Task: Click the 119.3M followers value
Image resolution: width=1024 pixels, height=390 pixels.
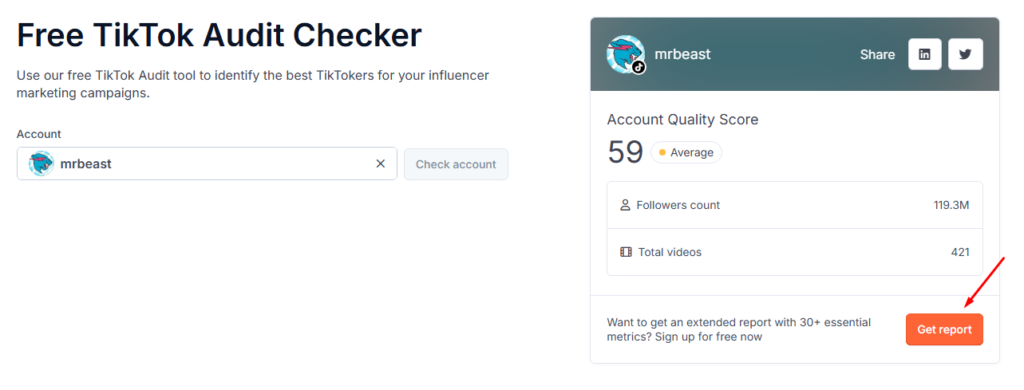Action: pos(952,205)
